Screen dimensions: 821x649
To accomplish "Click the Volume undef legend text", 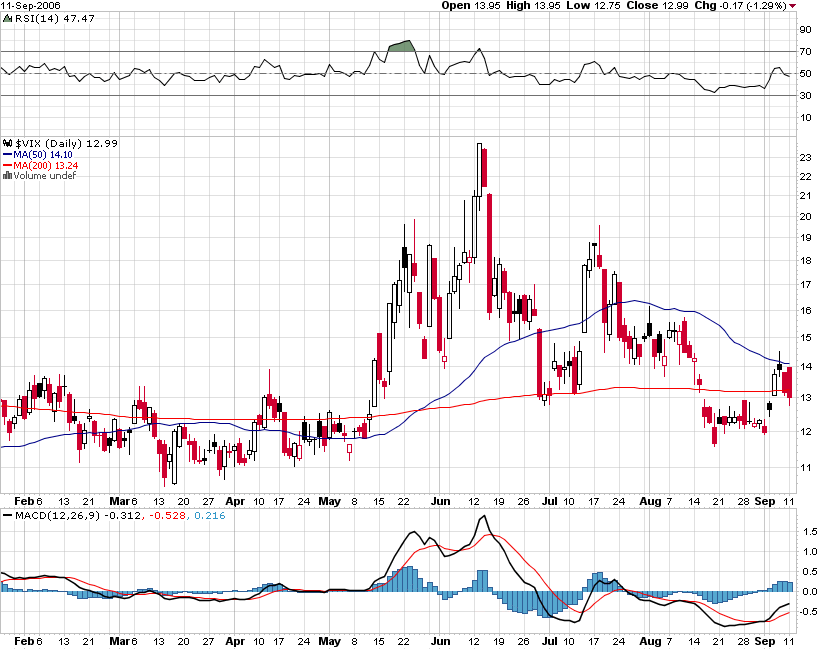I will [40, 176].
